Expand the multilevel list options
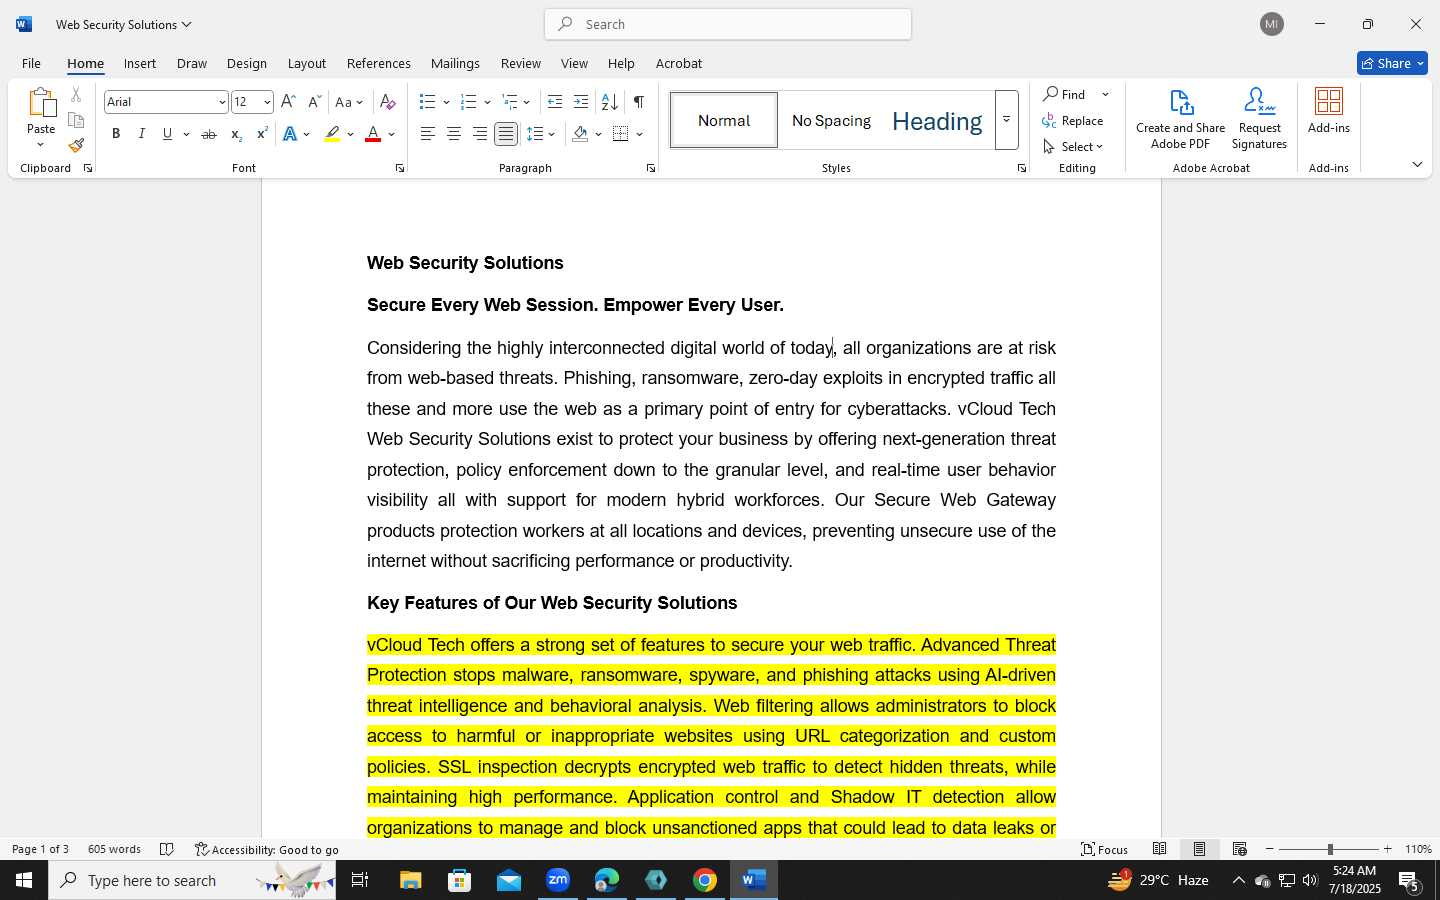Screen dimensions: 1440x900 click(x=527, y=102)
